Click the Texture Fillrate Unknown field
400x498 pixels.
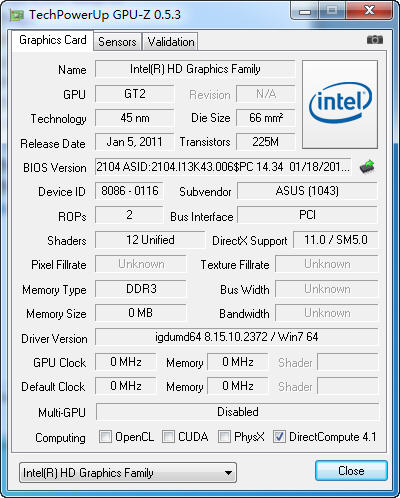[x=327, y=264]
